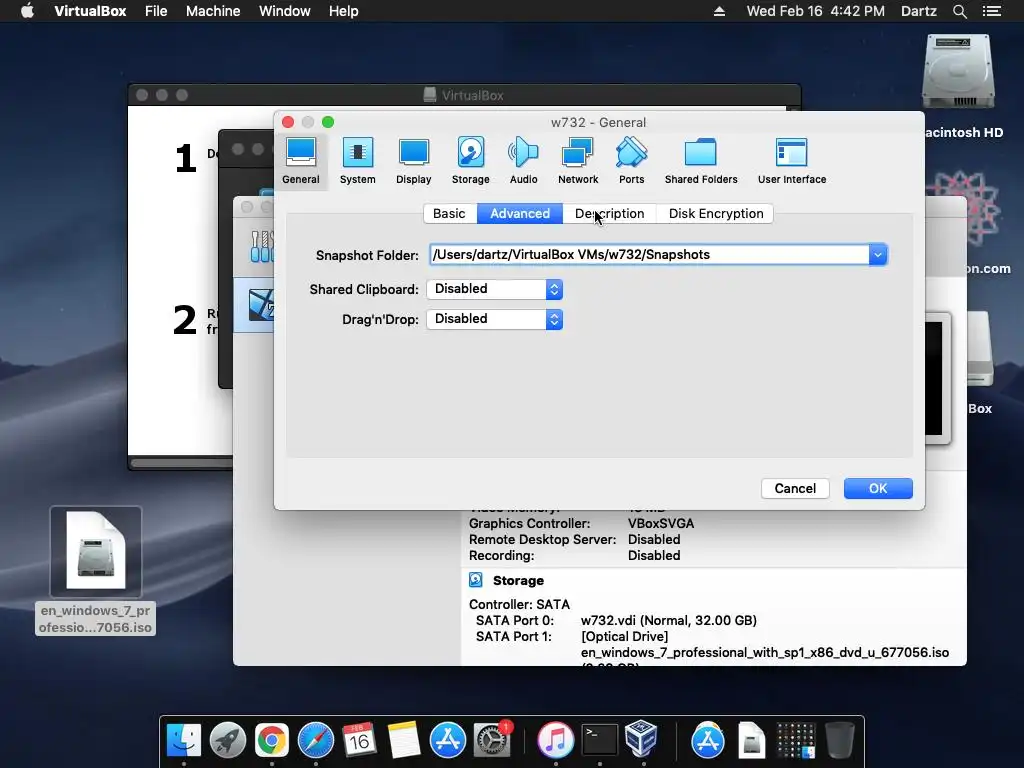Screen dimensions: 1024x768
Task: Open the Shared Clipboard dropdown
Action: [494, 289]
